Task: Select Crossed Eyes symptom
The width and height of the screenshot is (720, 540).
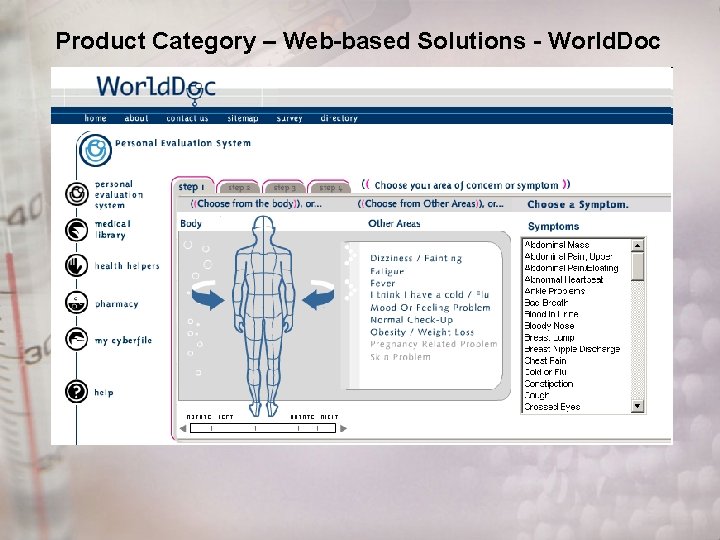Action: click(552, 407)
